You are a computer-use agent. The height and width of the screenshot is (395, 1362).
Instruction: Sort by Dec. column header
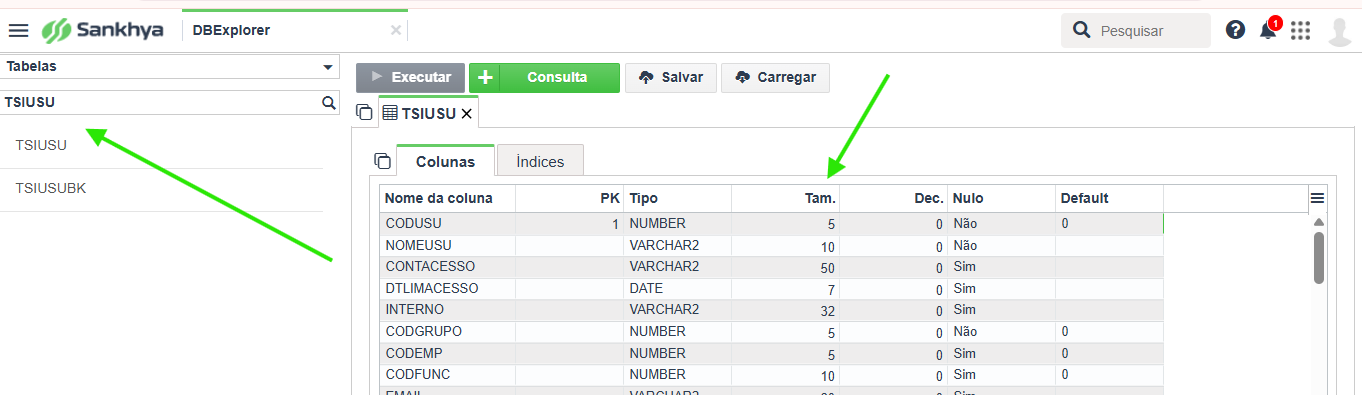pyautogui.click(x=894, y=198)
